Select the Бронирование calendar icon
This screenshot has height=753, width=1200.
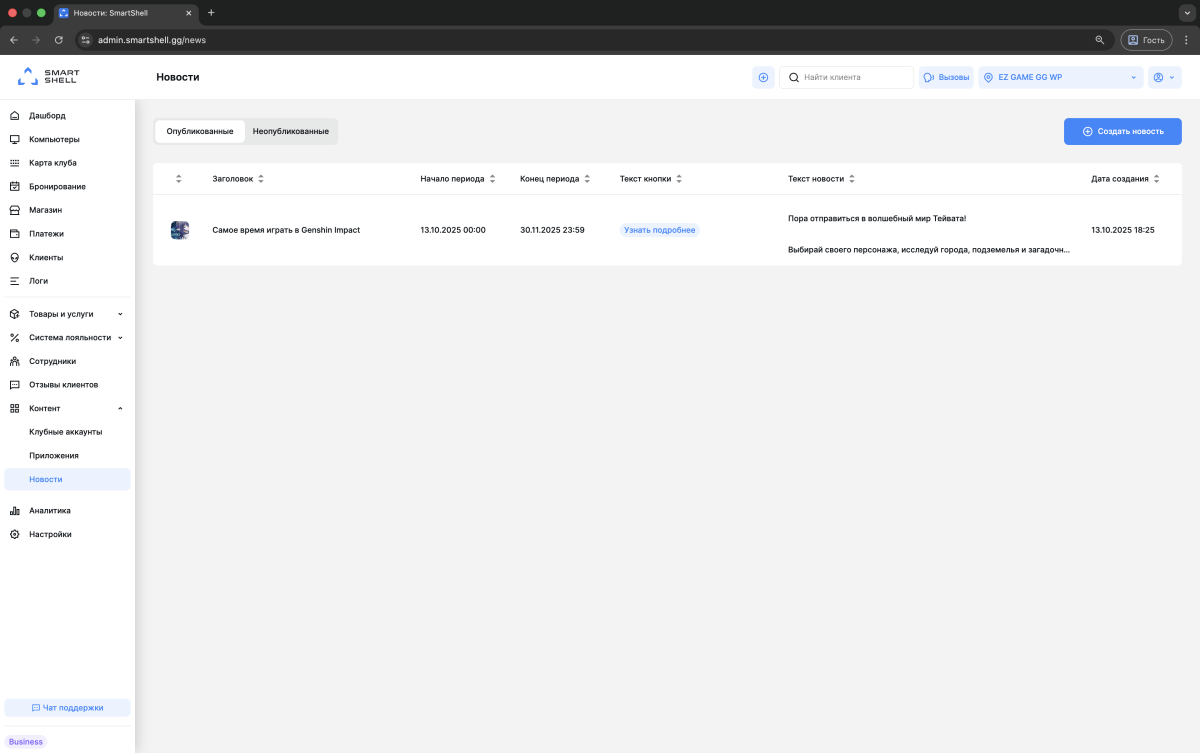click(15, 187)
